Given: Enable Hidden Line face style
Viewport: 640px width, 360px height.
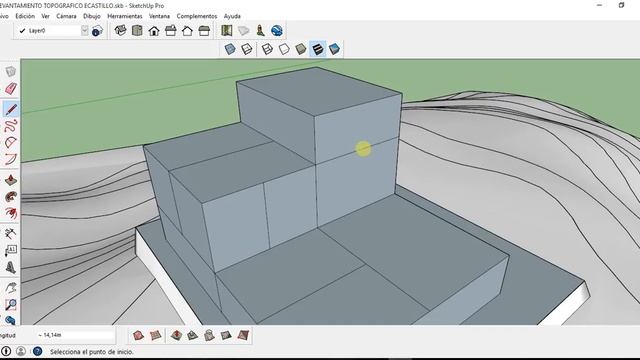Looking at the screenshot, I should [x=284, y=49].
